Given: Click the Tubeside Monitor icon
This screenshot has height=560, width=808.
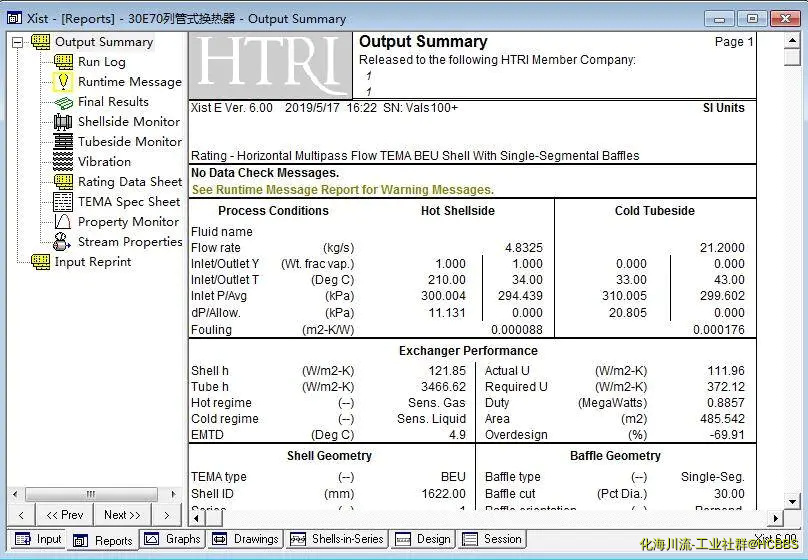Looking at the screenshot, I should coord(63,141).
